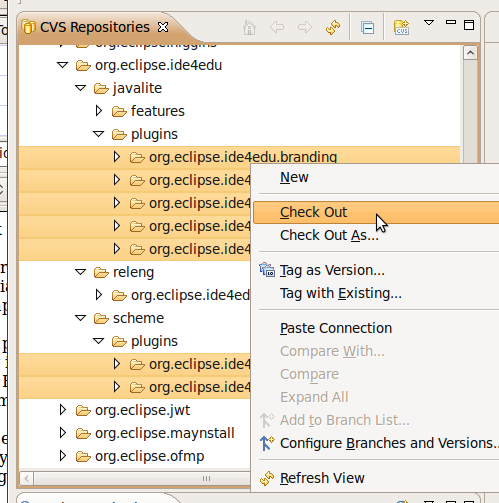This screenshot has width=499, height=503.
Task: Choose Check Out As... menu entry
Action: [376, 235]
